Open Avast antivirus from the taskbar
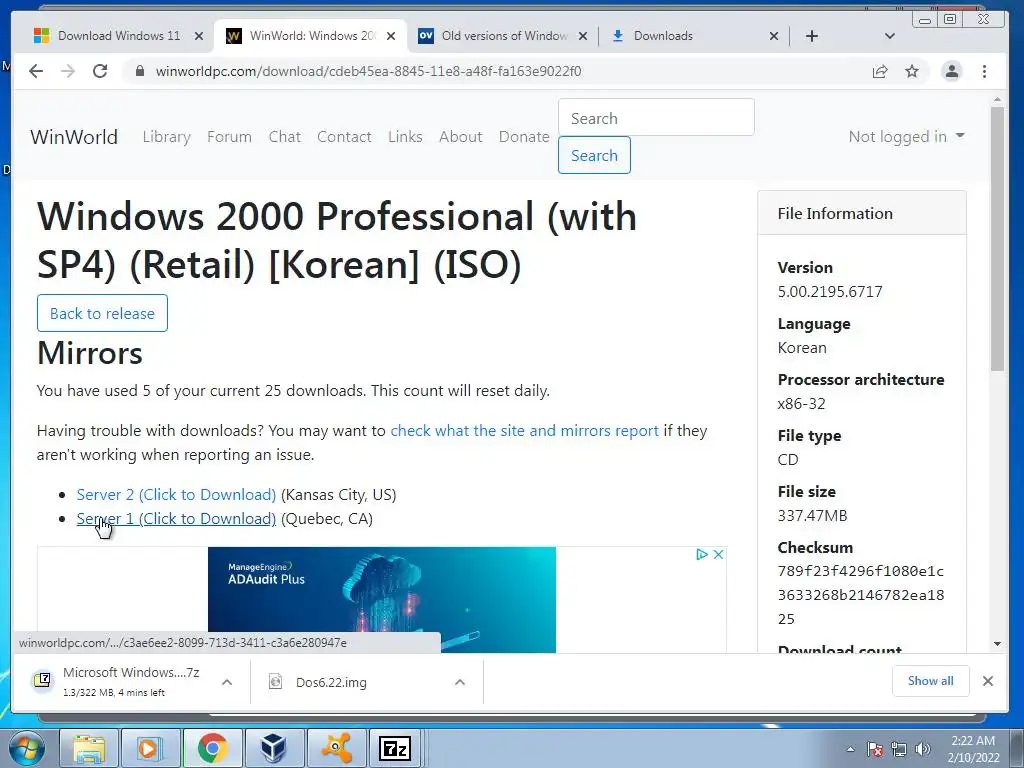The image size is (1024, 768). pyautogui.click(x=336, y=748)
